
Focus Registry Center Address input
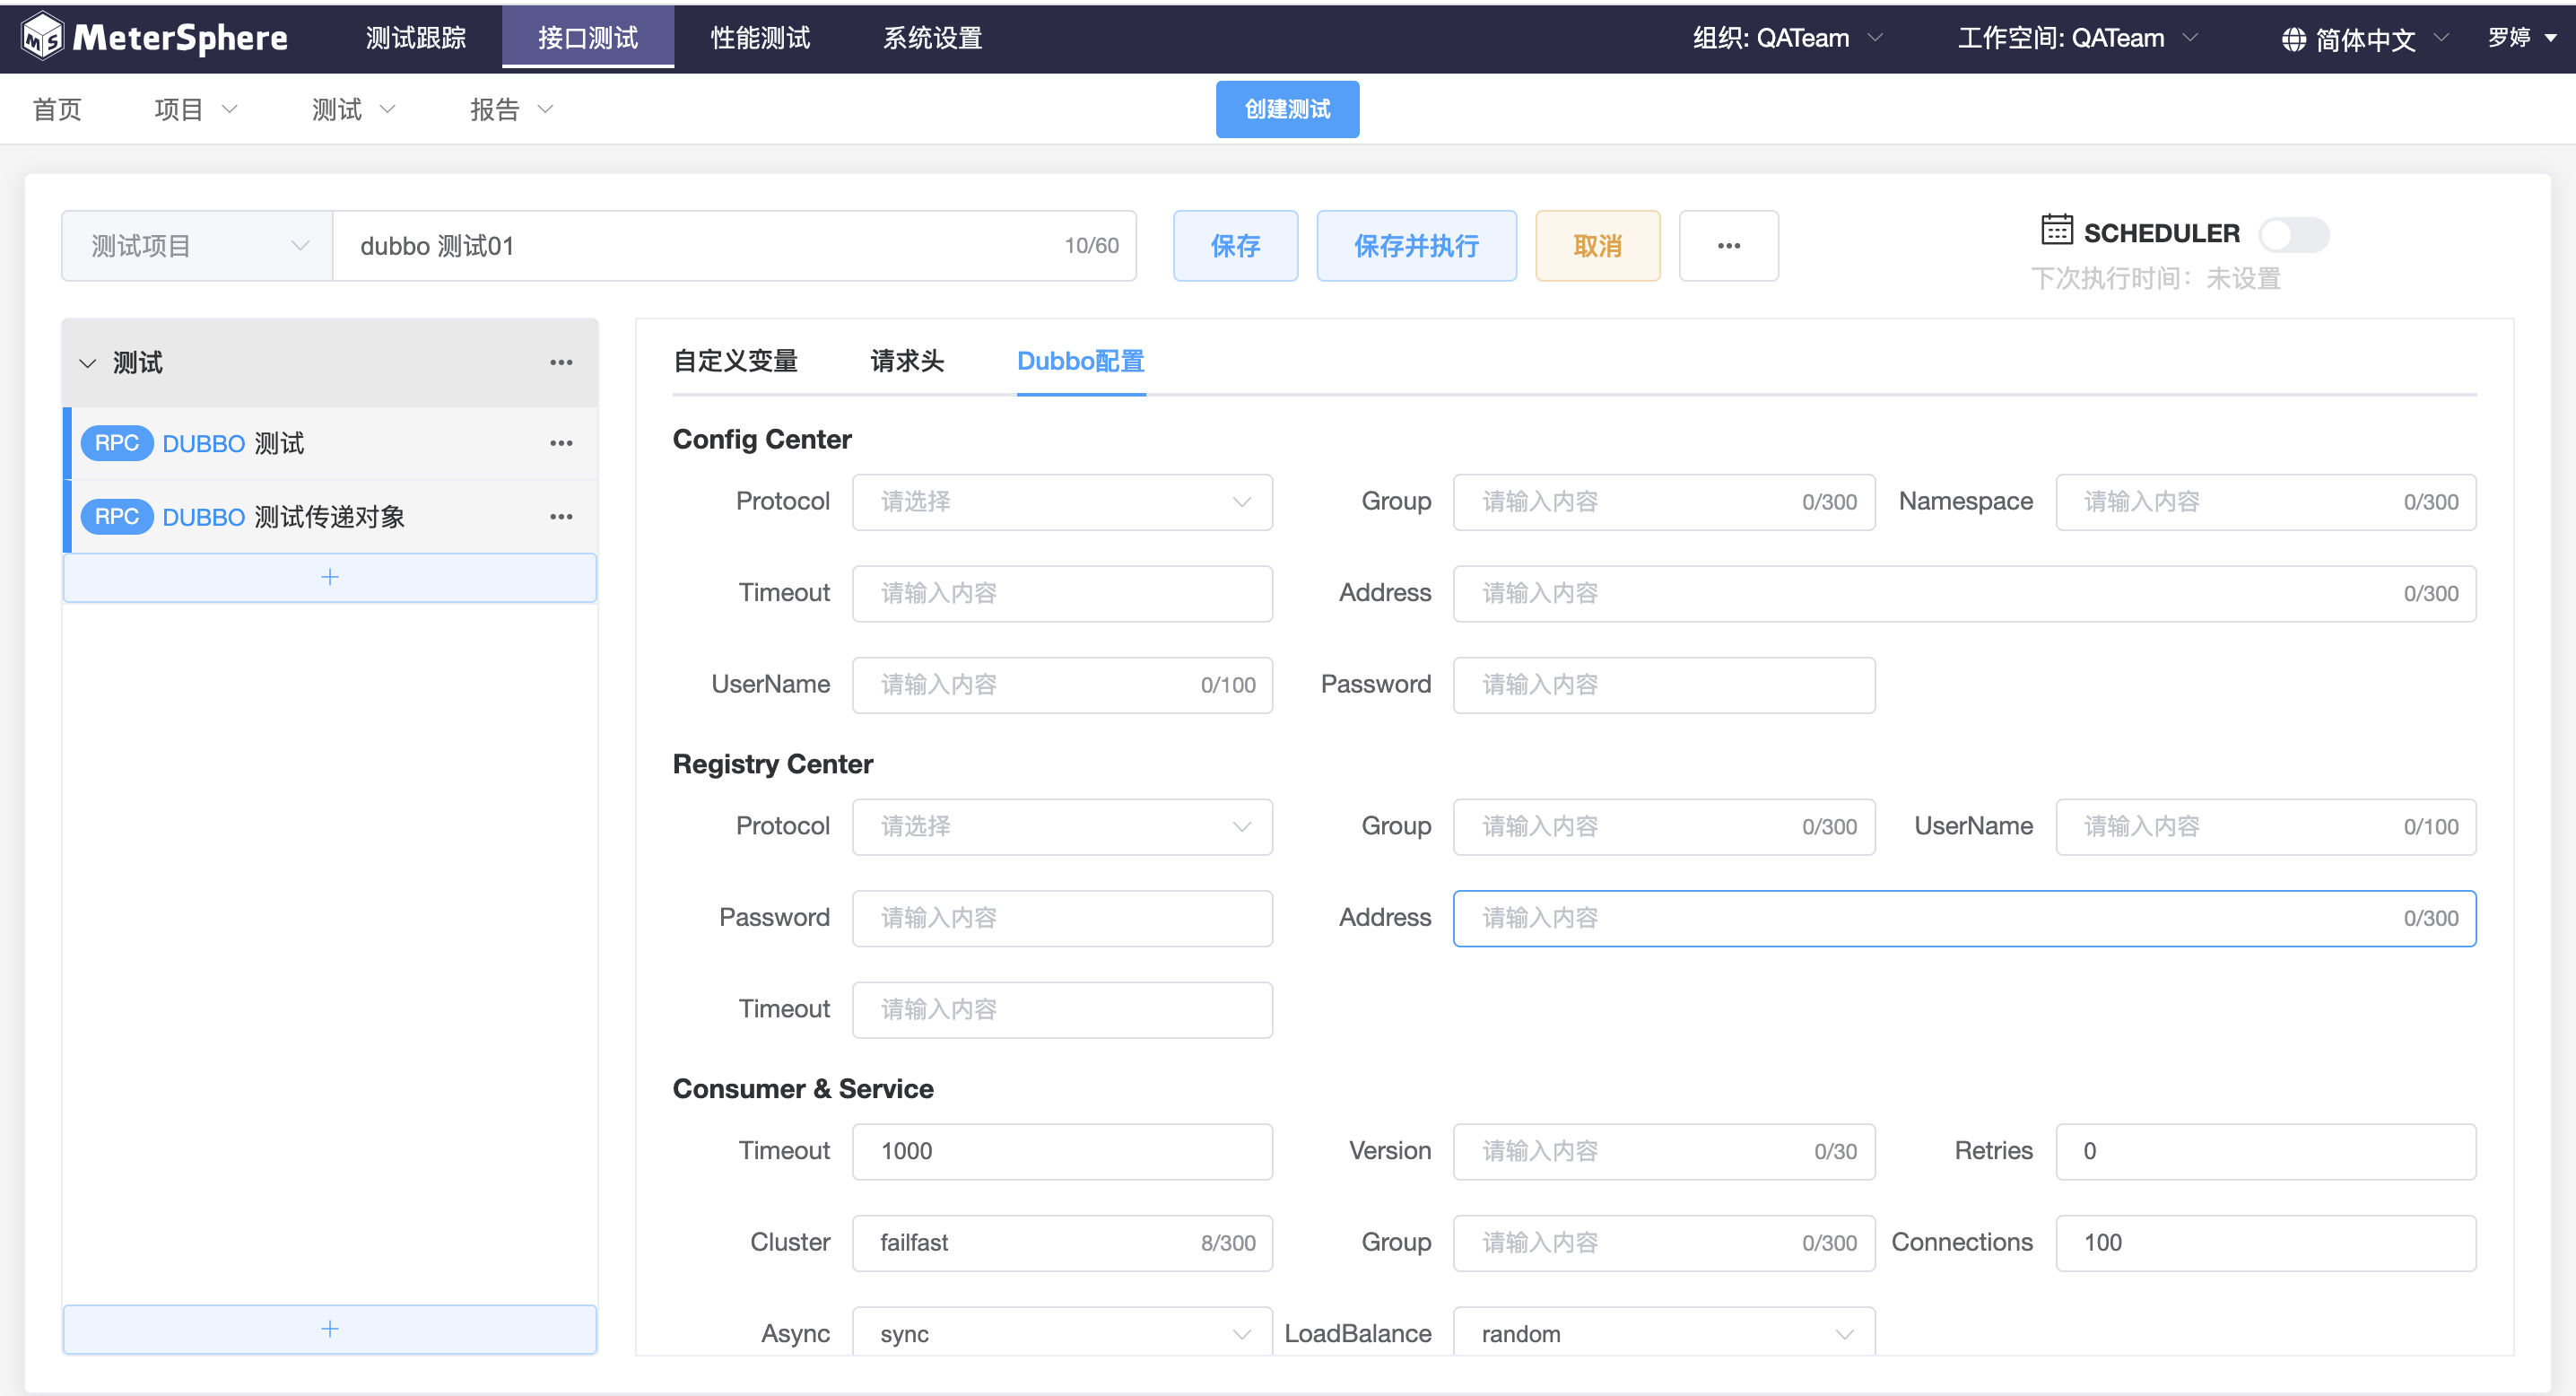1964,919
